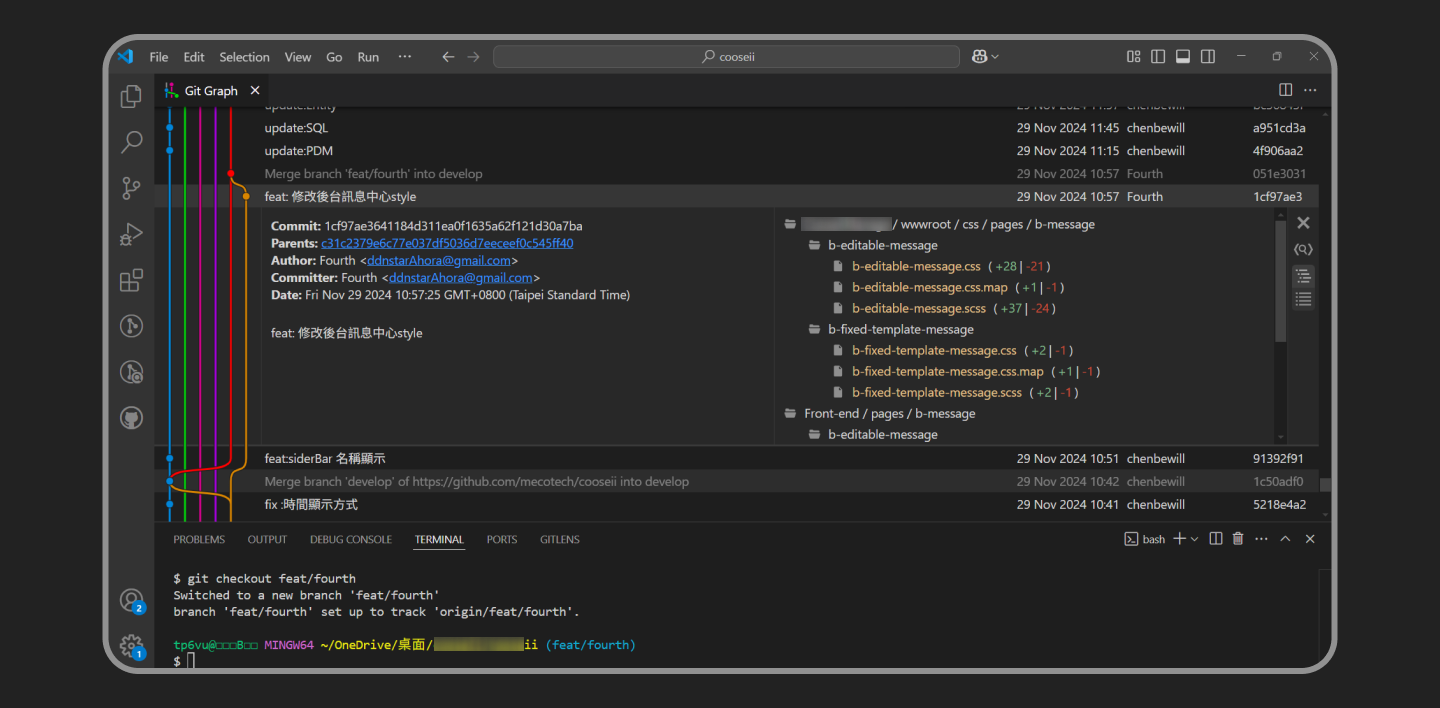Image resolution: width=1440 pixels, height=708 pixels.
Task: Open parent commit link c31c2379e6c77e037df5036d7eeceef0c545ff40
Action: [x=449, y=243]
